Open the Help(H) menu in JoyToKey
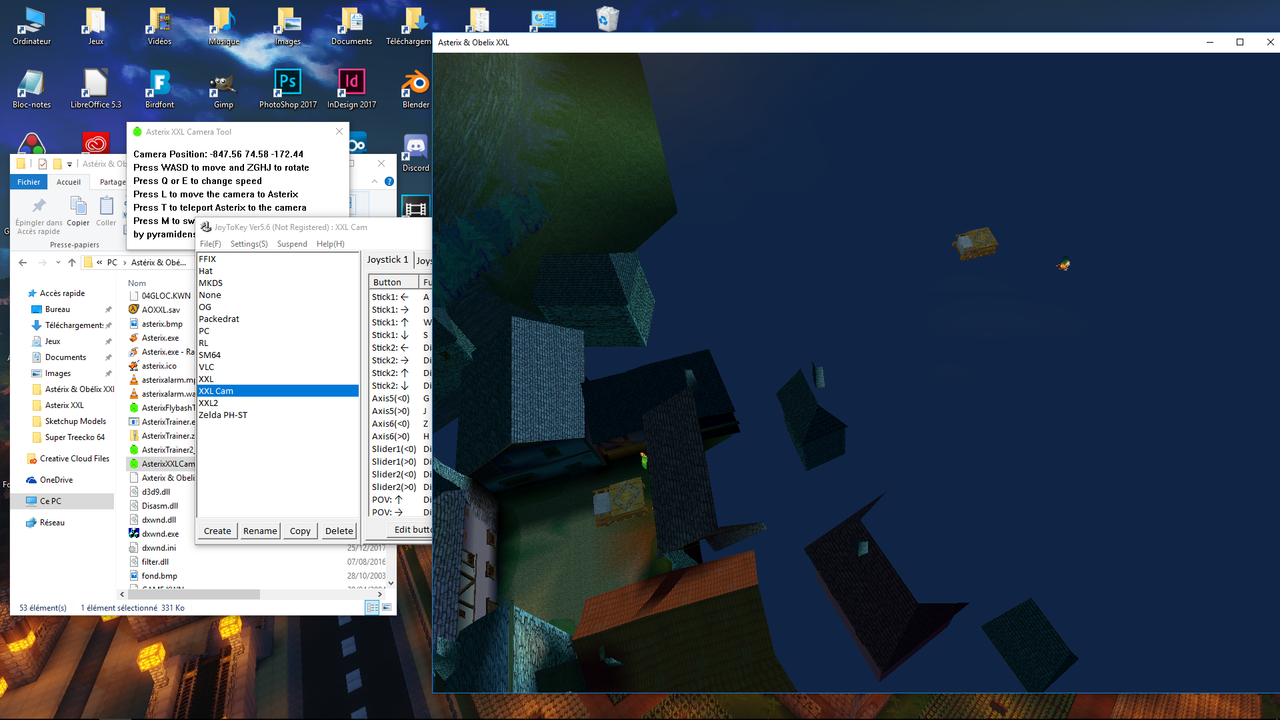 [x=330, y=244]
